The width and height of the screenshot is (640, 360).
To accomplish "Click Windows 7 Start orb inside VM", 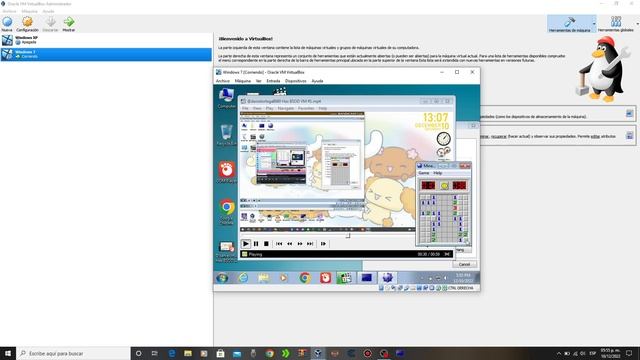I will click(x=222, y=278).
